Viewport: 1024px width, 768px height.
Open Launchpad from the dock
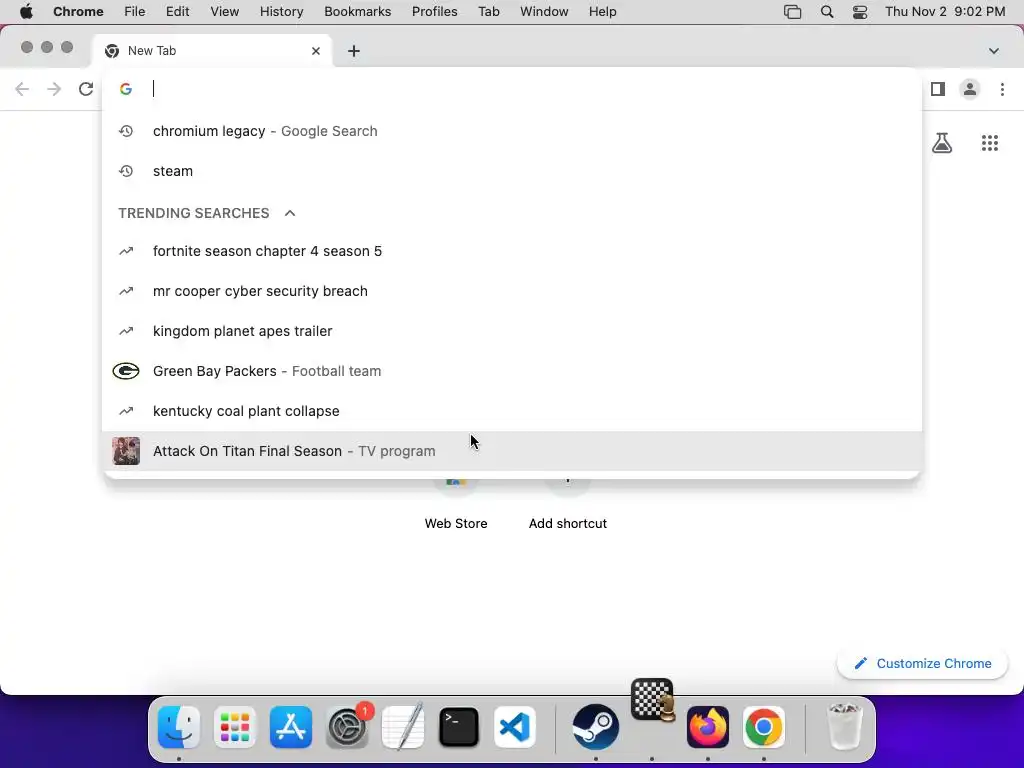point(235,727)
